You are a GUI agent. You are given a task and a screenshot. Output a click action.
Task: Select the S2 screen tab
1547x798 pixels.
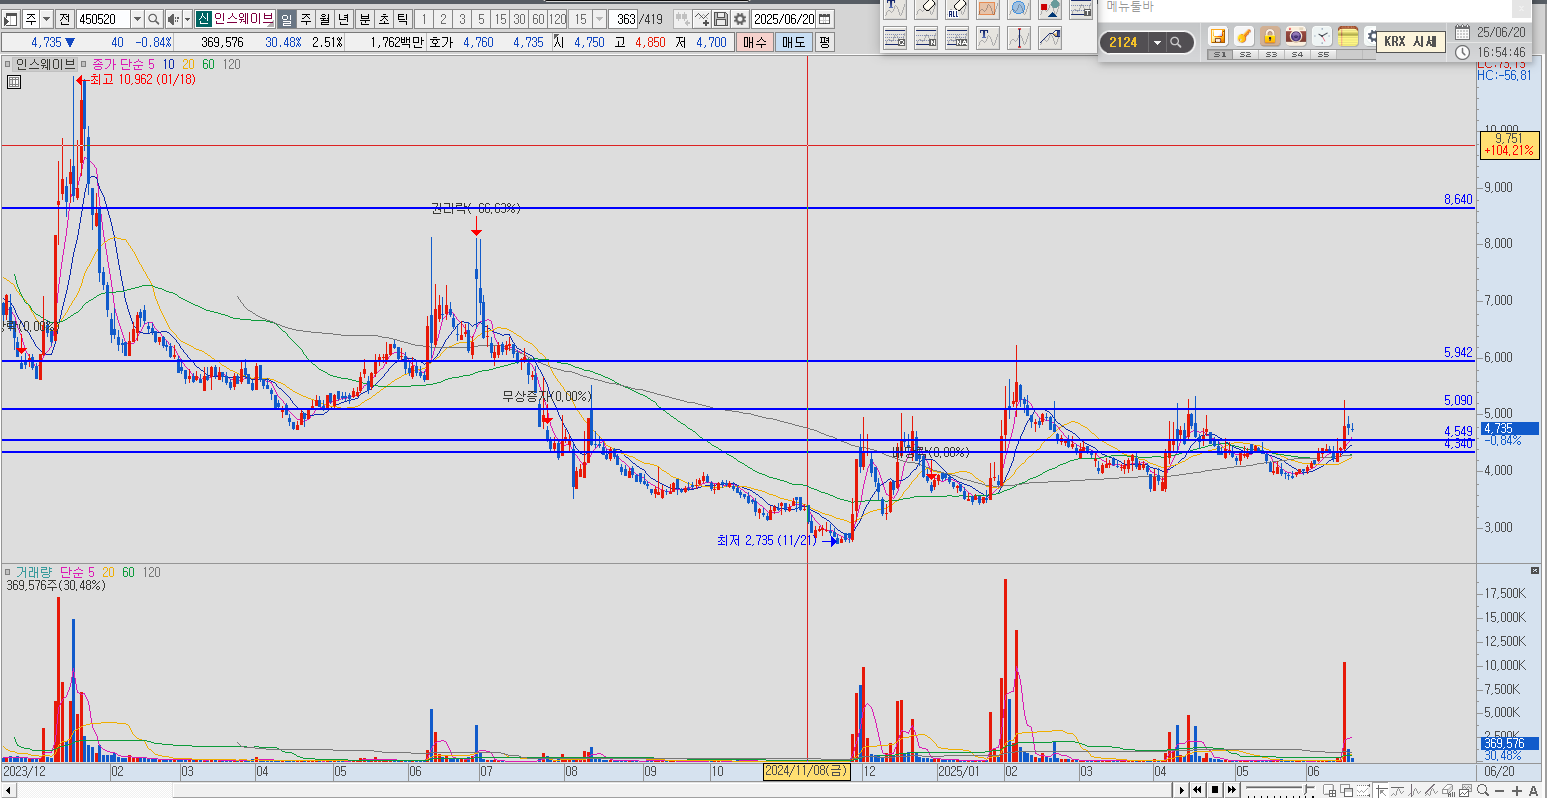tap(1246, 55)
